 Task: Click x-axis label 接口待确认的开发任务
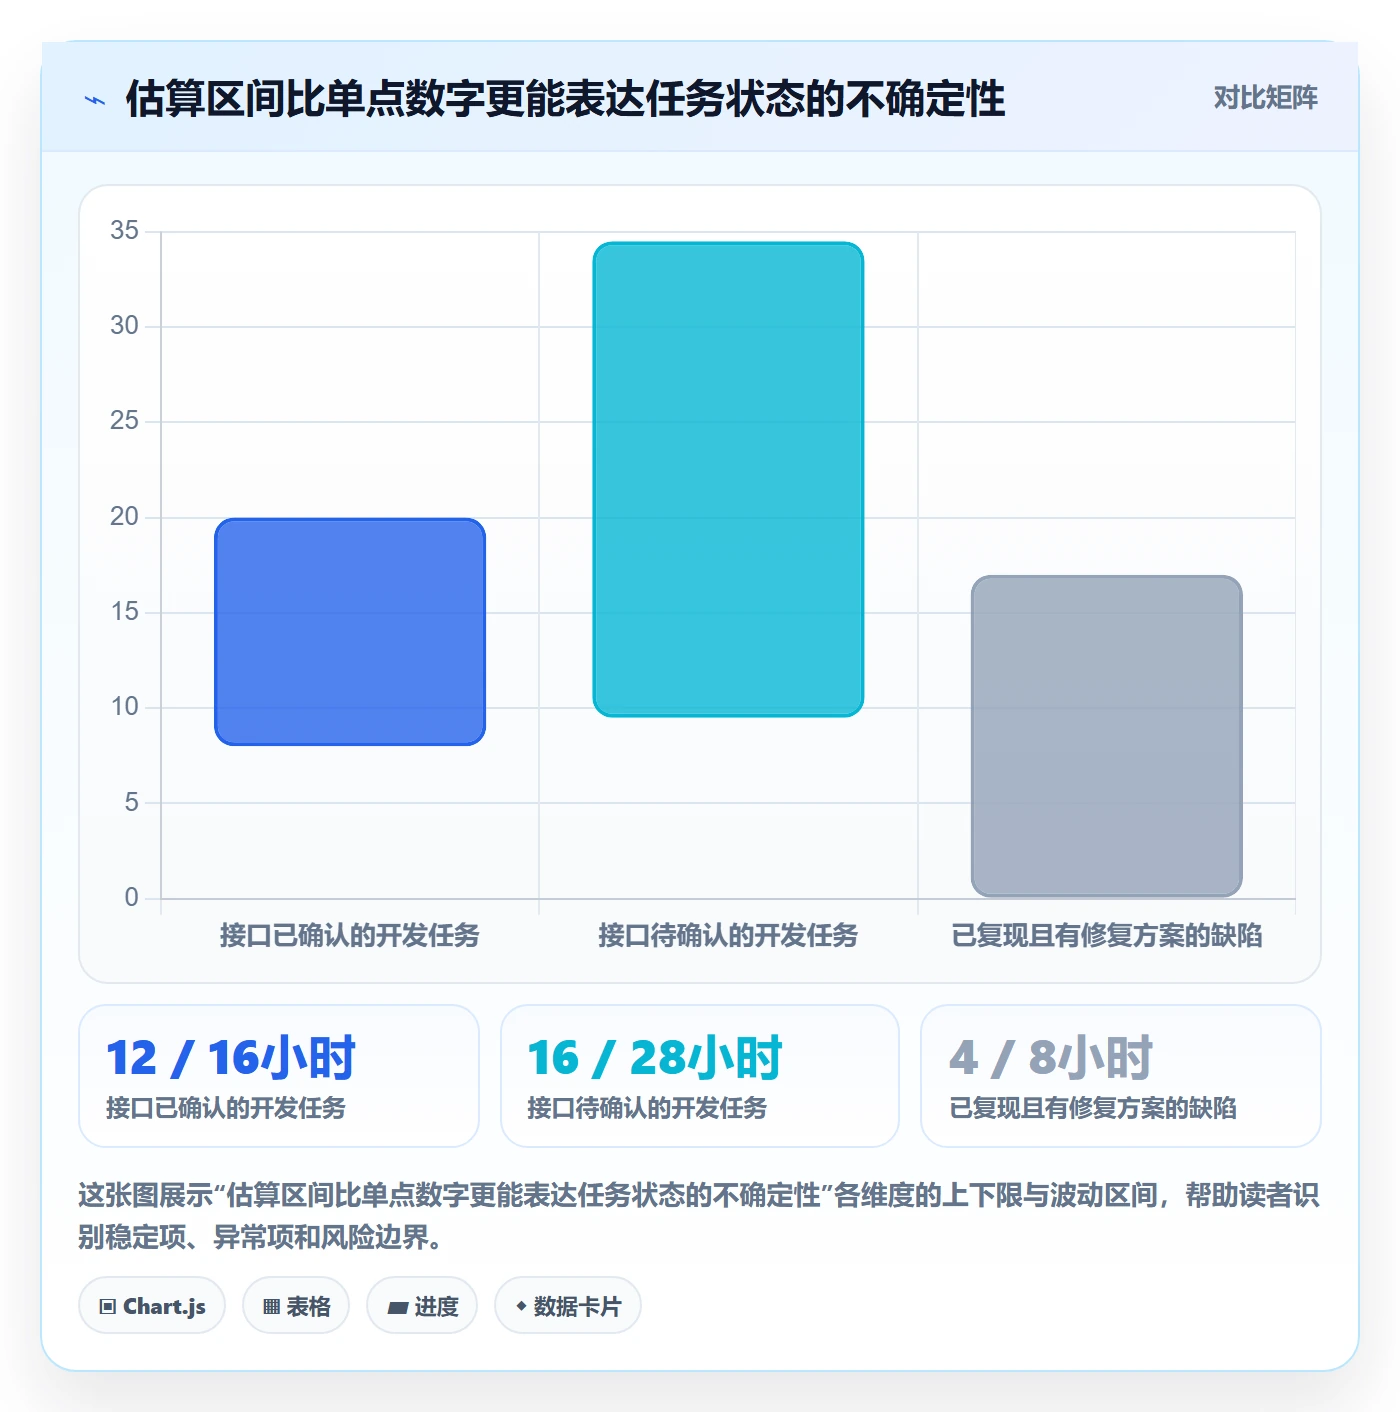point(728,935)
